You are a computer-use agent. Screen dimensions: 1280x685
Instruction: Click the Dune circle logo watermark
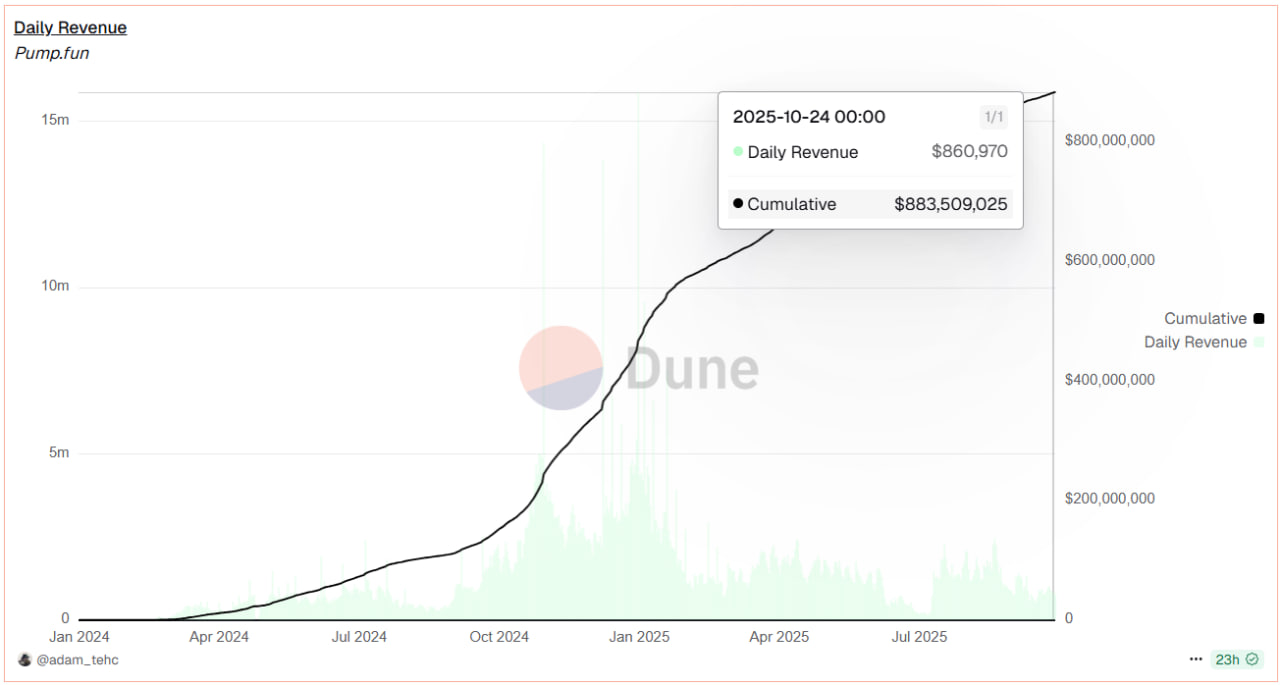pos(561,368)
